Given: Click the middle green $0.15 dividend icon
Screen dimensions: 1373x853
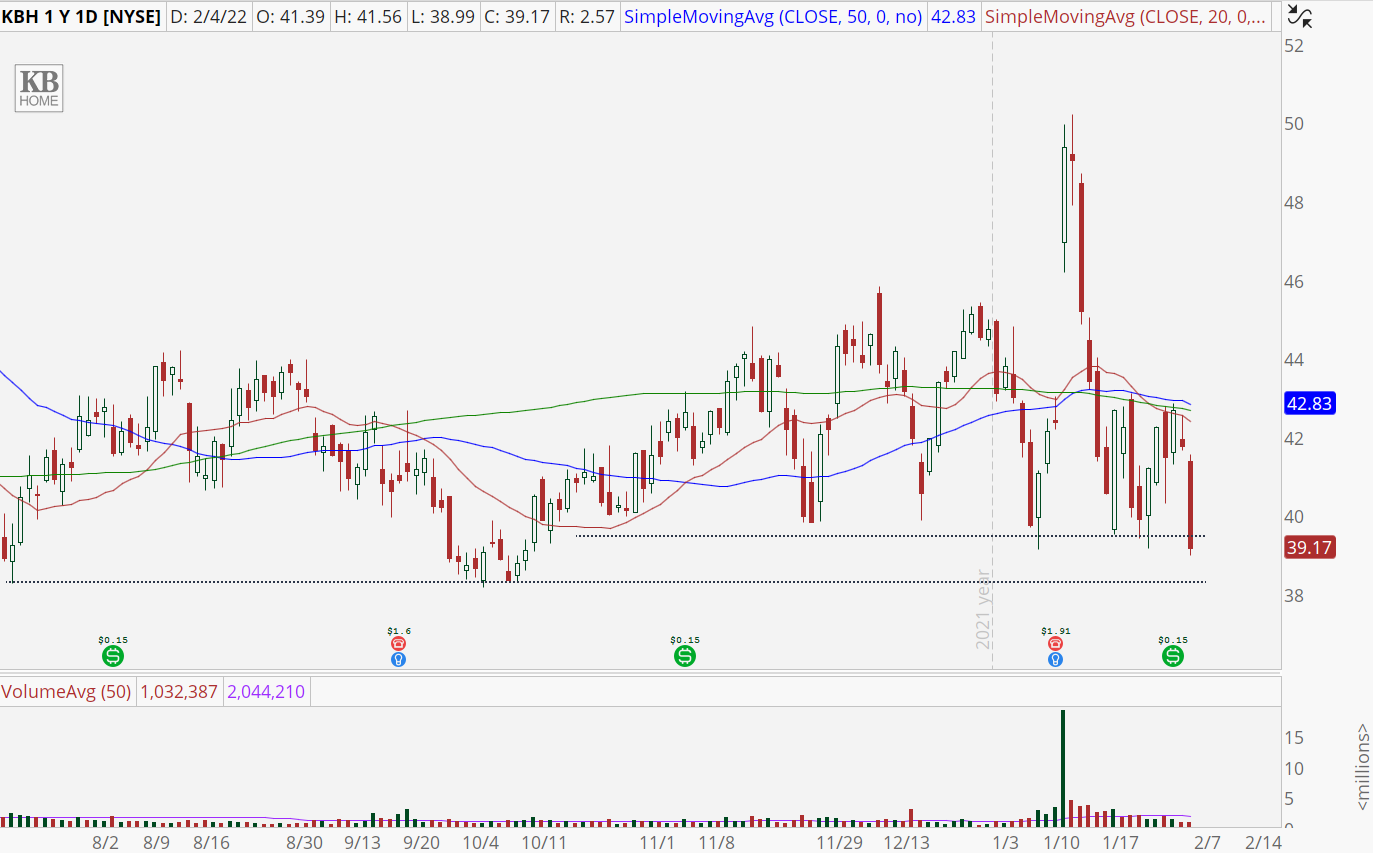Looking at the screenshot, I should tap(685, 656).
